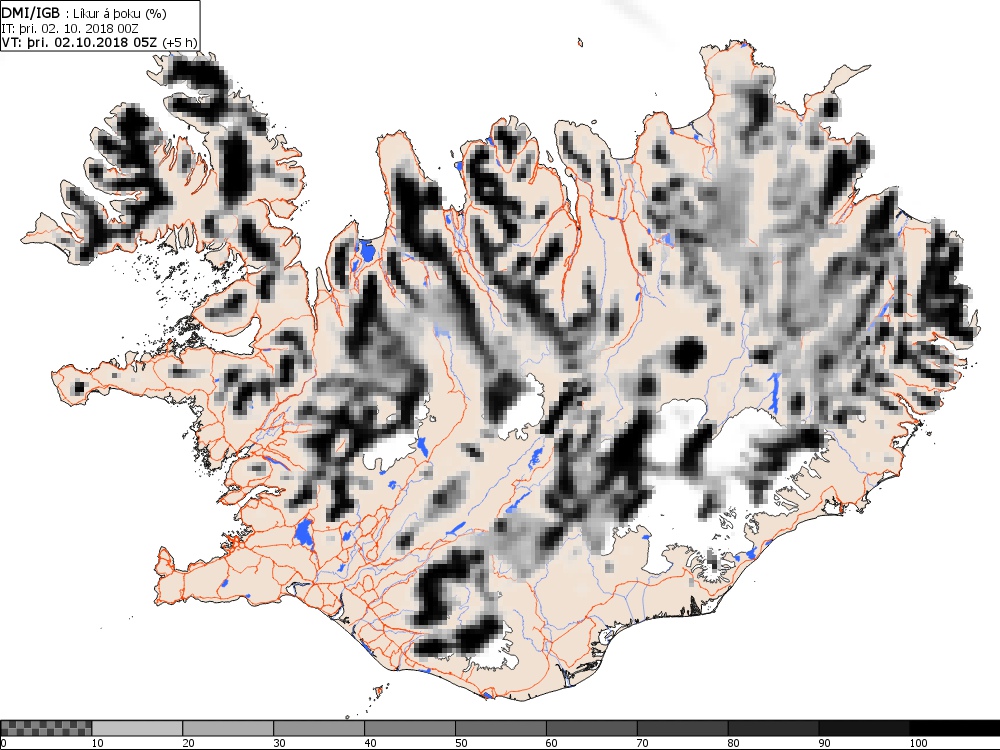Screen dimensions: 1000x750
Task: Click the legend label '100'
Action: (x=918, y=743)
